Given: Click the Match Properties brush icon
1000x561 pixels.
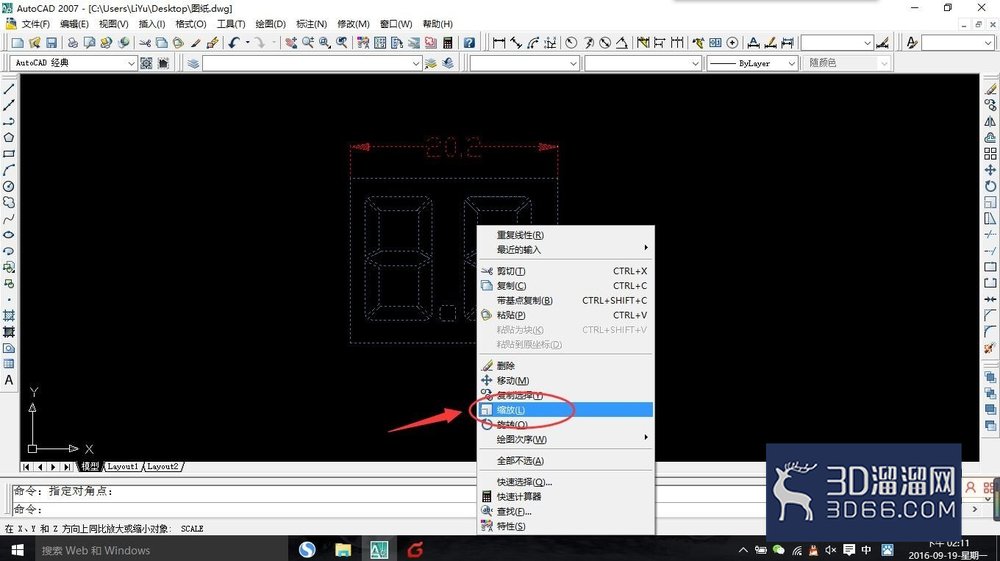Looking at the screenshot, I should coord(213,43).
